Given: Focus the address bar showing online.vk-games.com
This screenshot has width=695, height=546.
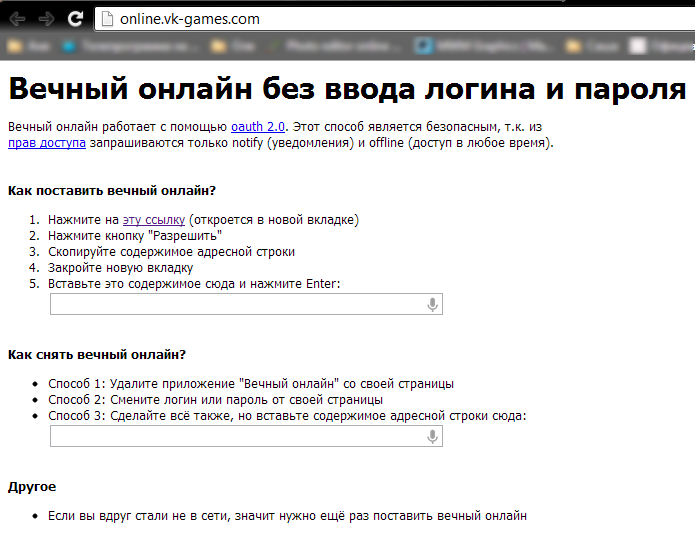Looking at the screenshot, I should pyautogui.click(x=394, y=19).
